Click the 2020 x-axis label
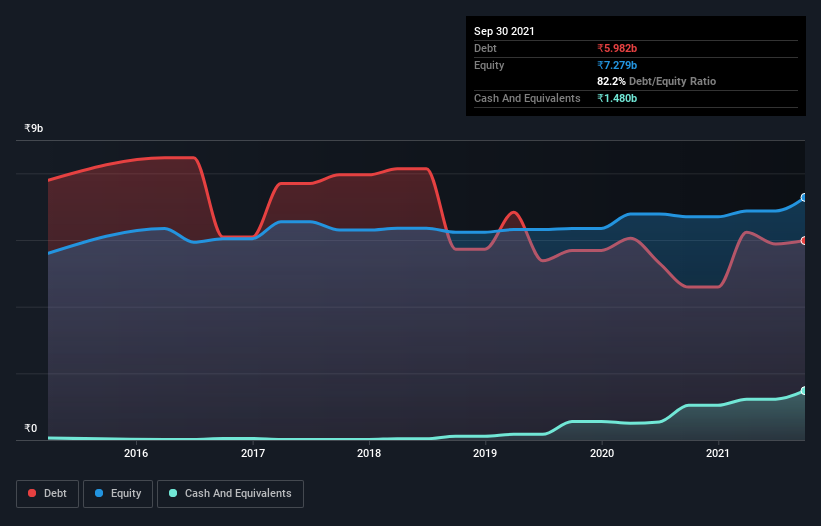Image resolution: width=821 pixels, height=526 pixels. [x=602, y=453]
